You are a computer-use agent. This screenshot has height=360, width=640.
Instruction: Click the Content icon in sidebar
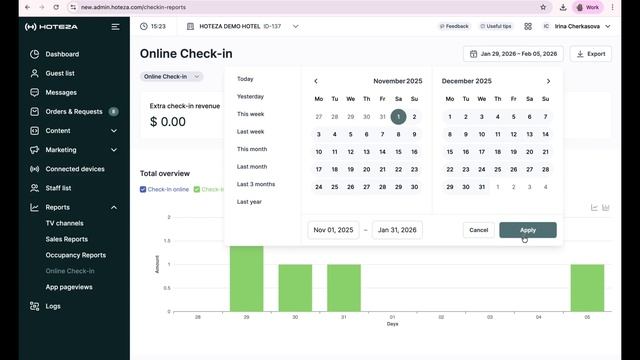pos(35,131)
